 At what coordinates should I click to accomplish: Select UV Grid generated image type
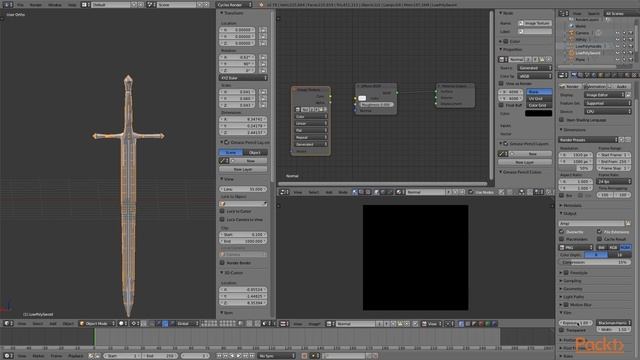pyautogui.click(x=539, y=99)
